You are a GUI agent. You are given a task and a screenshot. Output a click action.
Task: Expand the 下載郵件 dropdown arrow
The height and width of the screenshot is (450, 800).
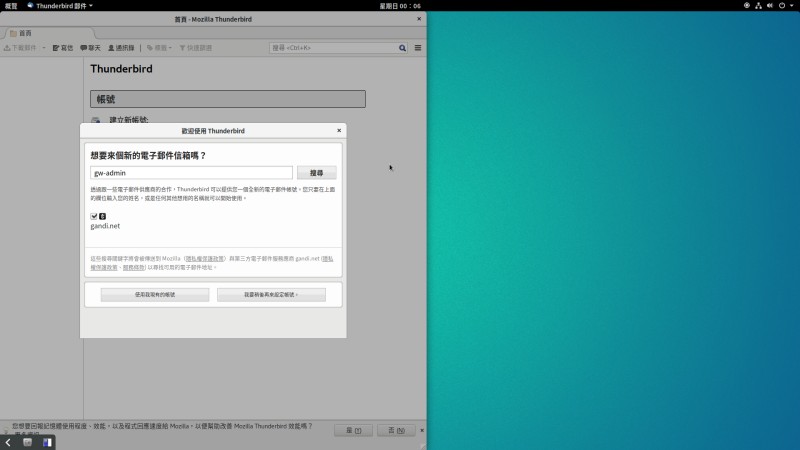click(44, 48)
